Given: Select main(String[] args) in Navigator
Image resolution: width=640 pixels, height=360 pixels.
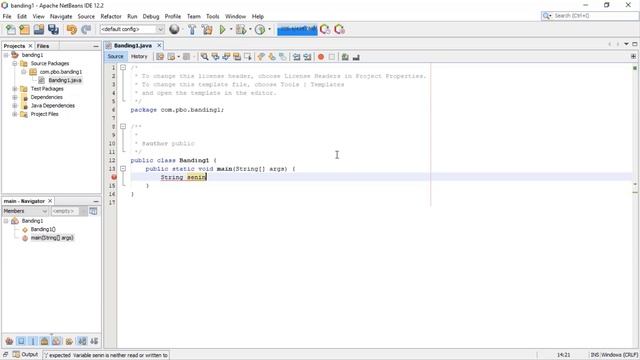Looking at the screenshot, I should [x=52, y=238].
